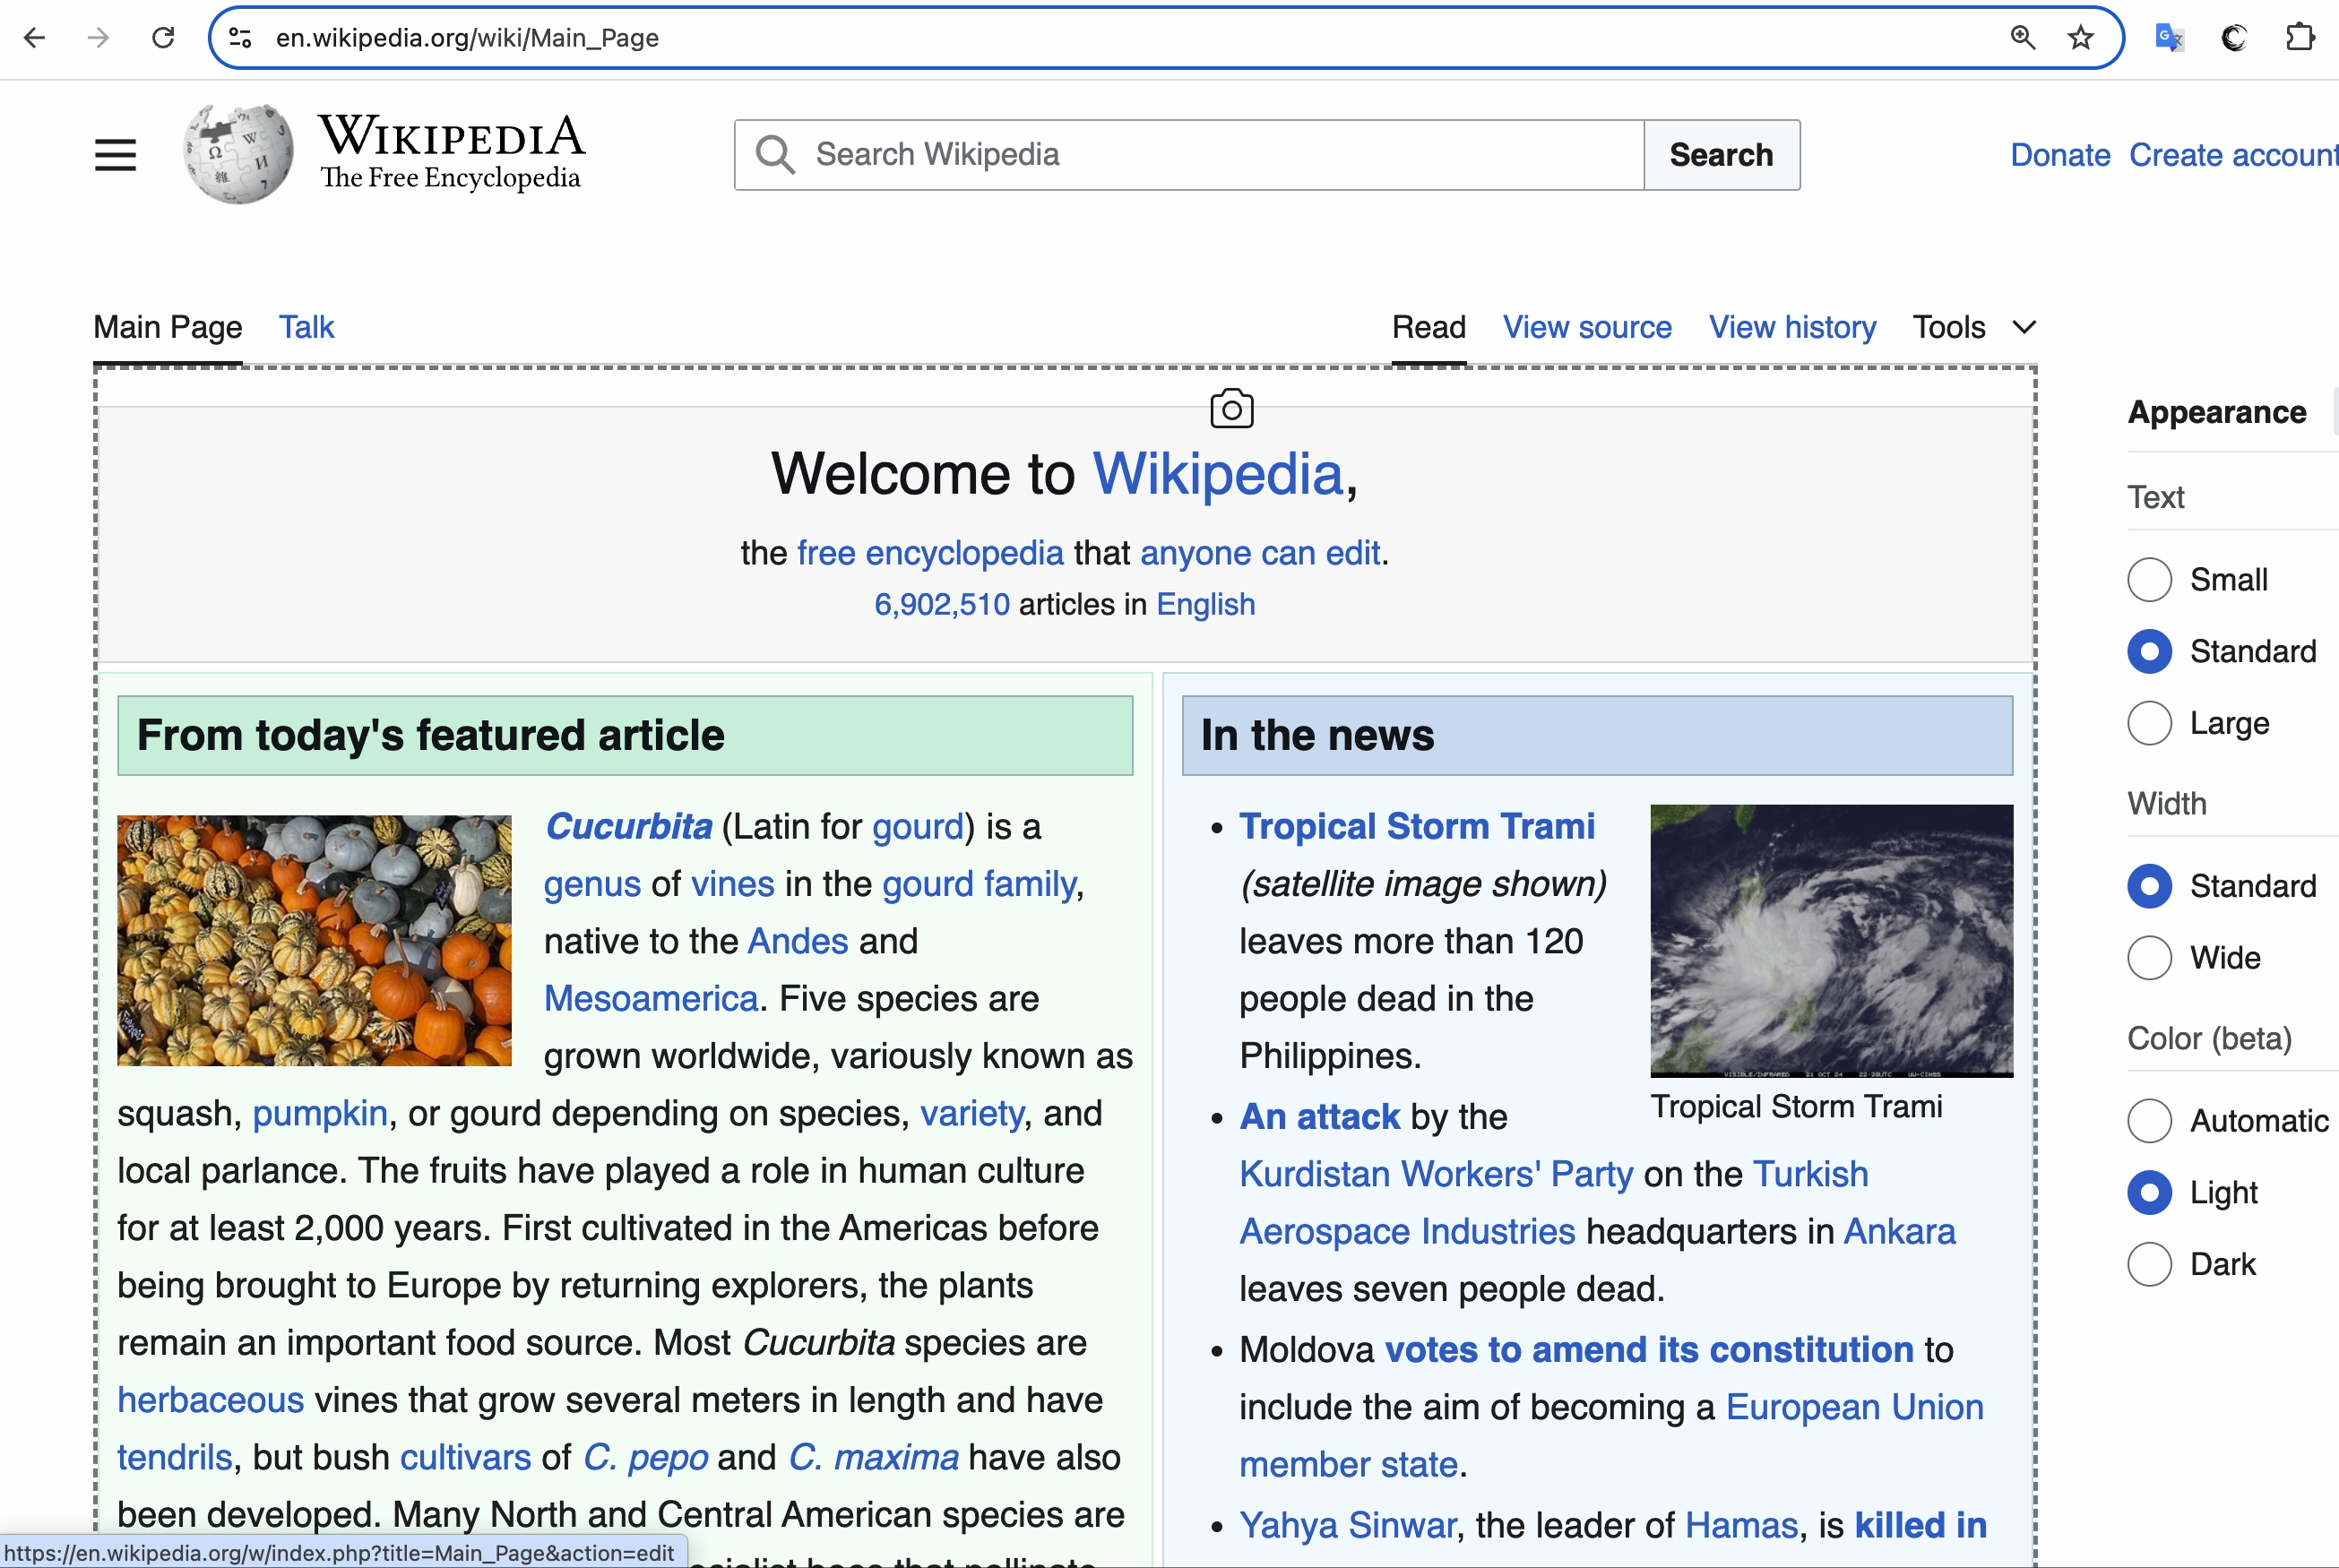The width and height of the screenshot is (2339, 1568).
Task: Go forward with the browser forward arrow
Action: [98, 38]
